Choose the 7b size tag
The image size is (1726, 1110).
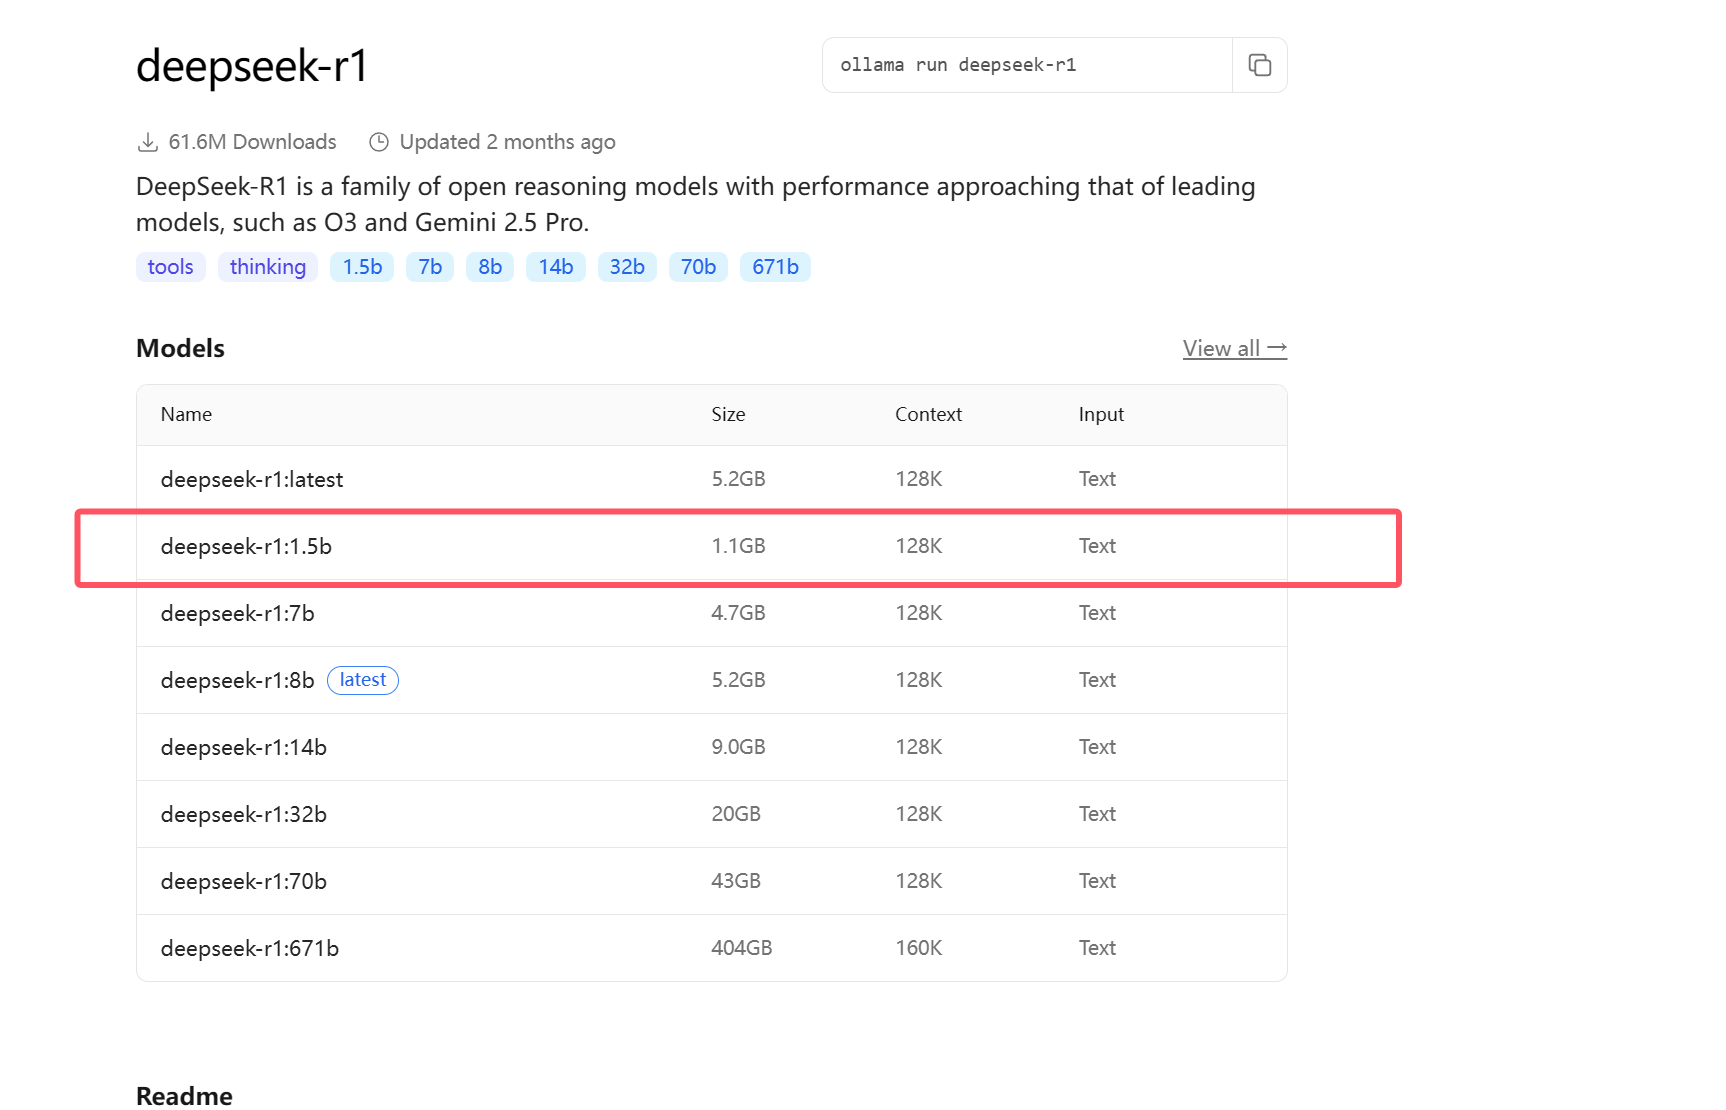click(430, 267)
